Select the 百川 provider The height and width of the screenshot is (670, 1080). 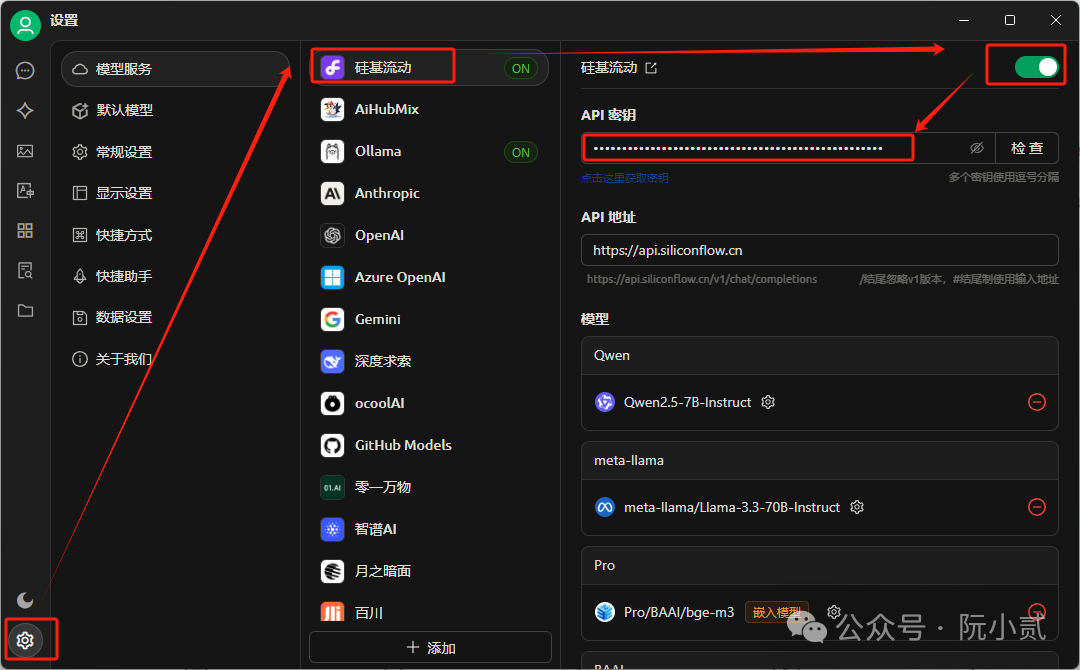point(428,612)
